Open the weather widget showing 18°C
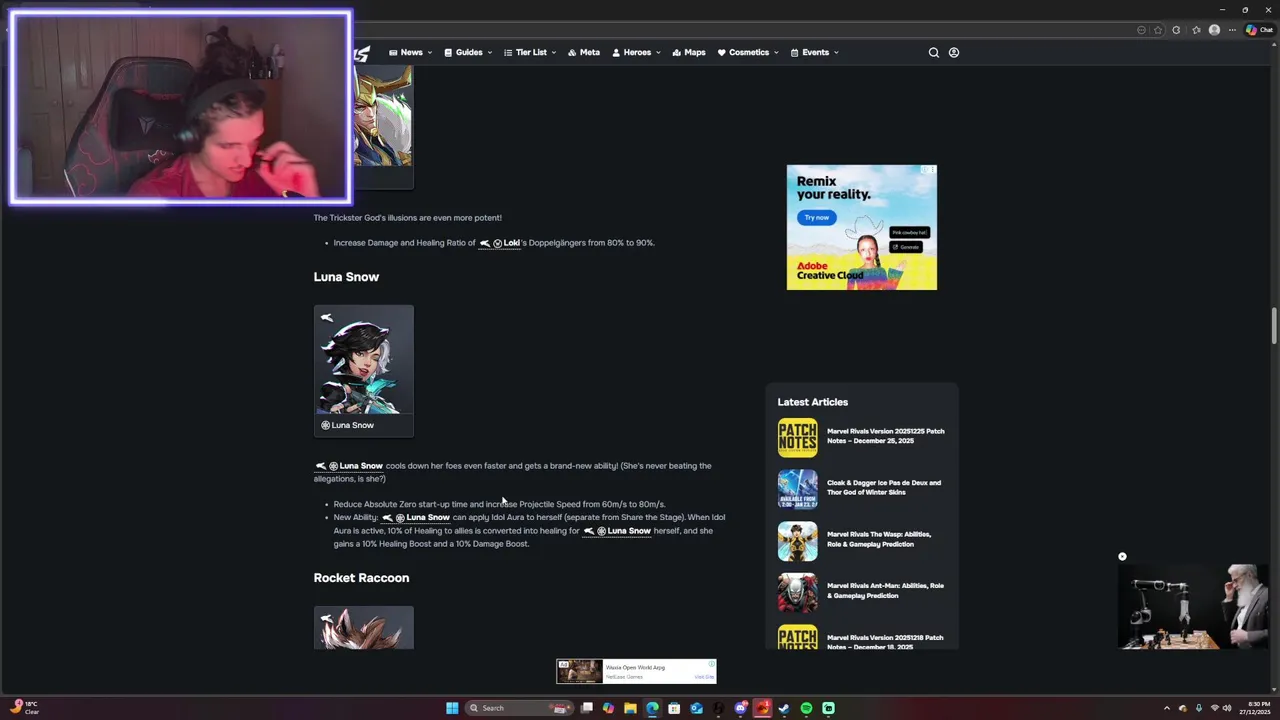This screenshot has width=1280, height=720. tap(25, 708)
